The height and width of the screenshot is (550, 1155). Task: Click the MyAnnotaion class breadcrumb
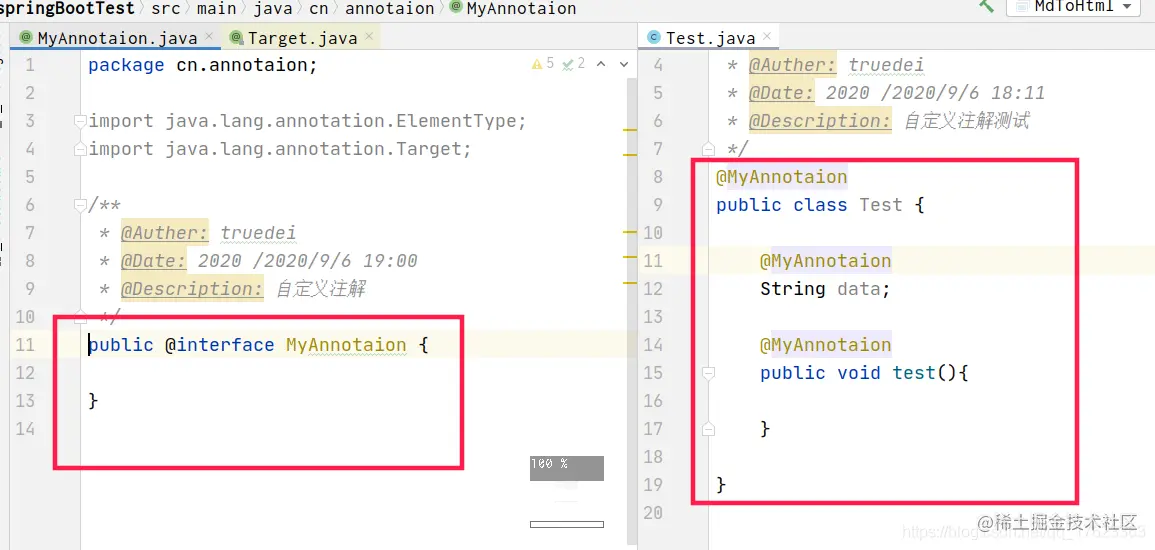pyautogui.click(x=513, y=8)
